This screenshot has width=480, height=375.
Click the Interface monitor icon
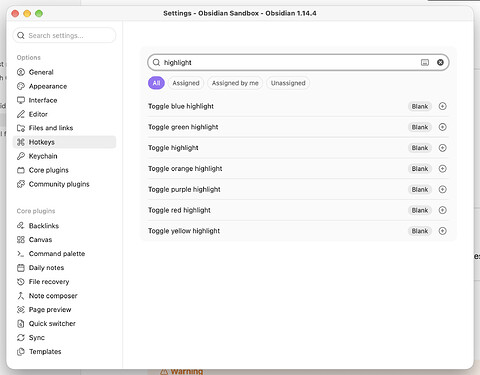(x=21, y=100)
